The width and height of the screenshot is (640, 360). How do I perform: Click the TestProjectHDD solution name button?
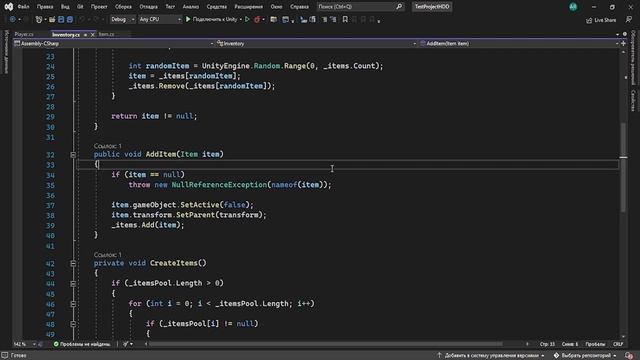432,7
